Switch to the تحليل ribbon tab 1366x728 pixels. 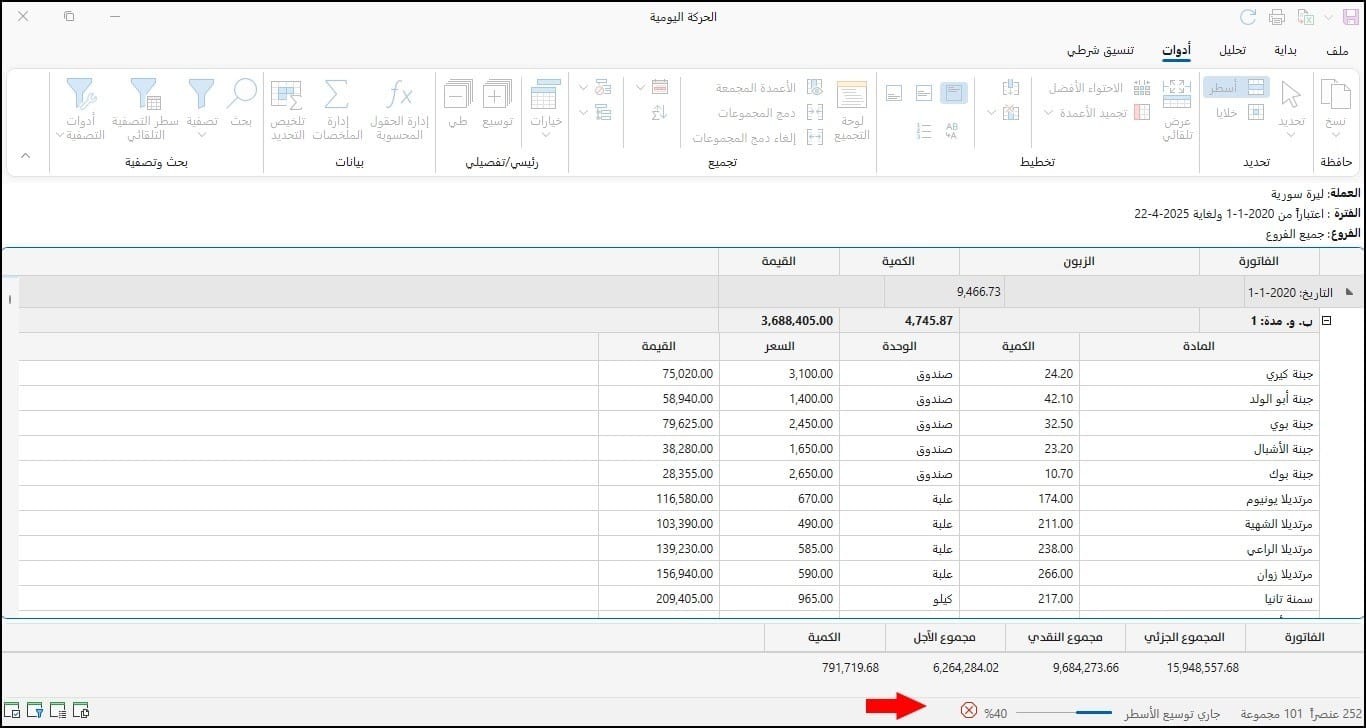(x=1232, y=50)
